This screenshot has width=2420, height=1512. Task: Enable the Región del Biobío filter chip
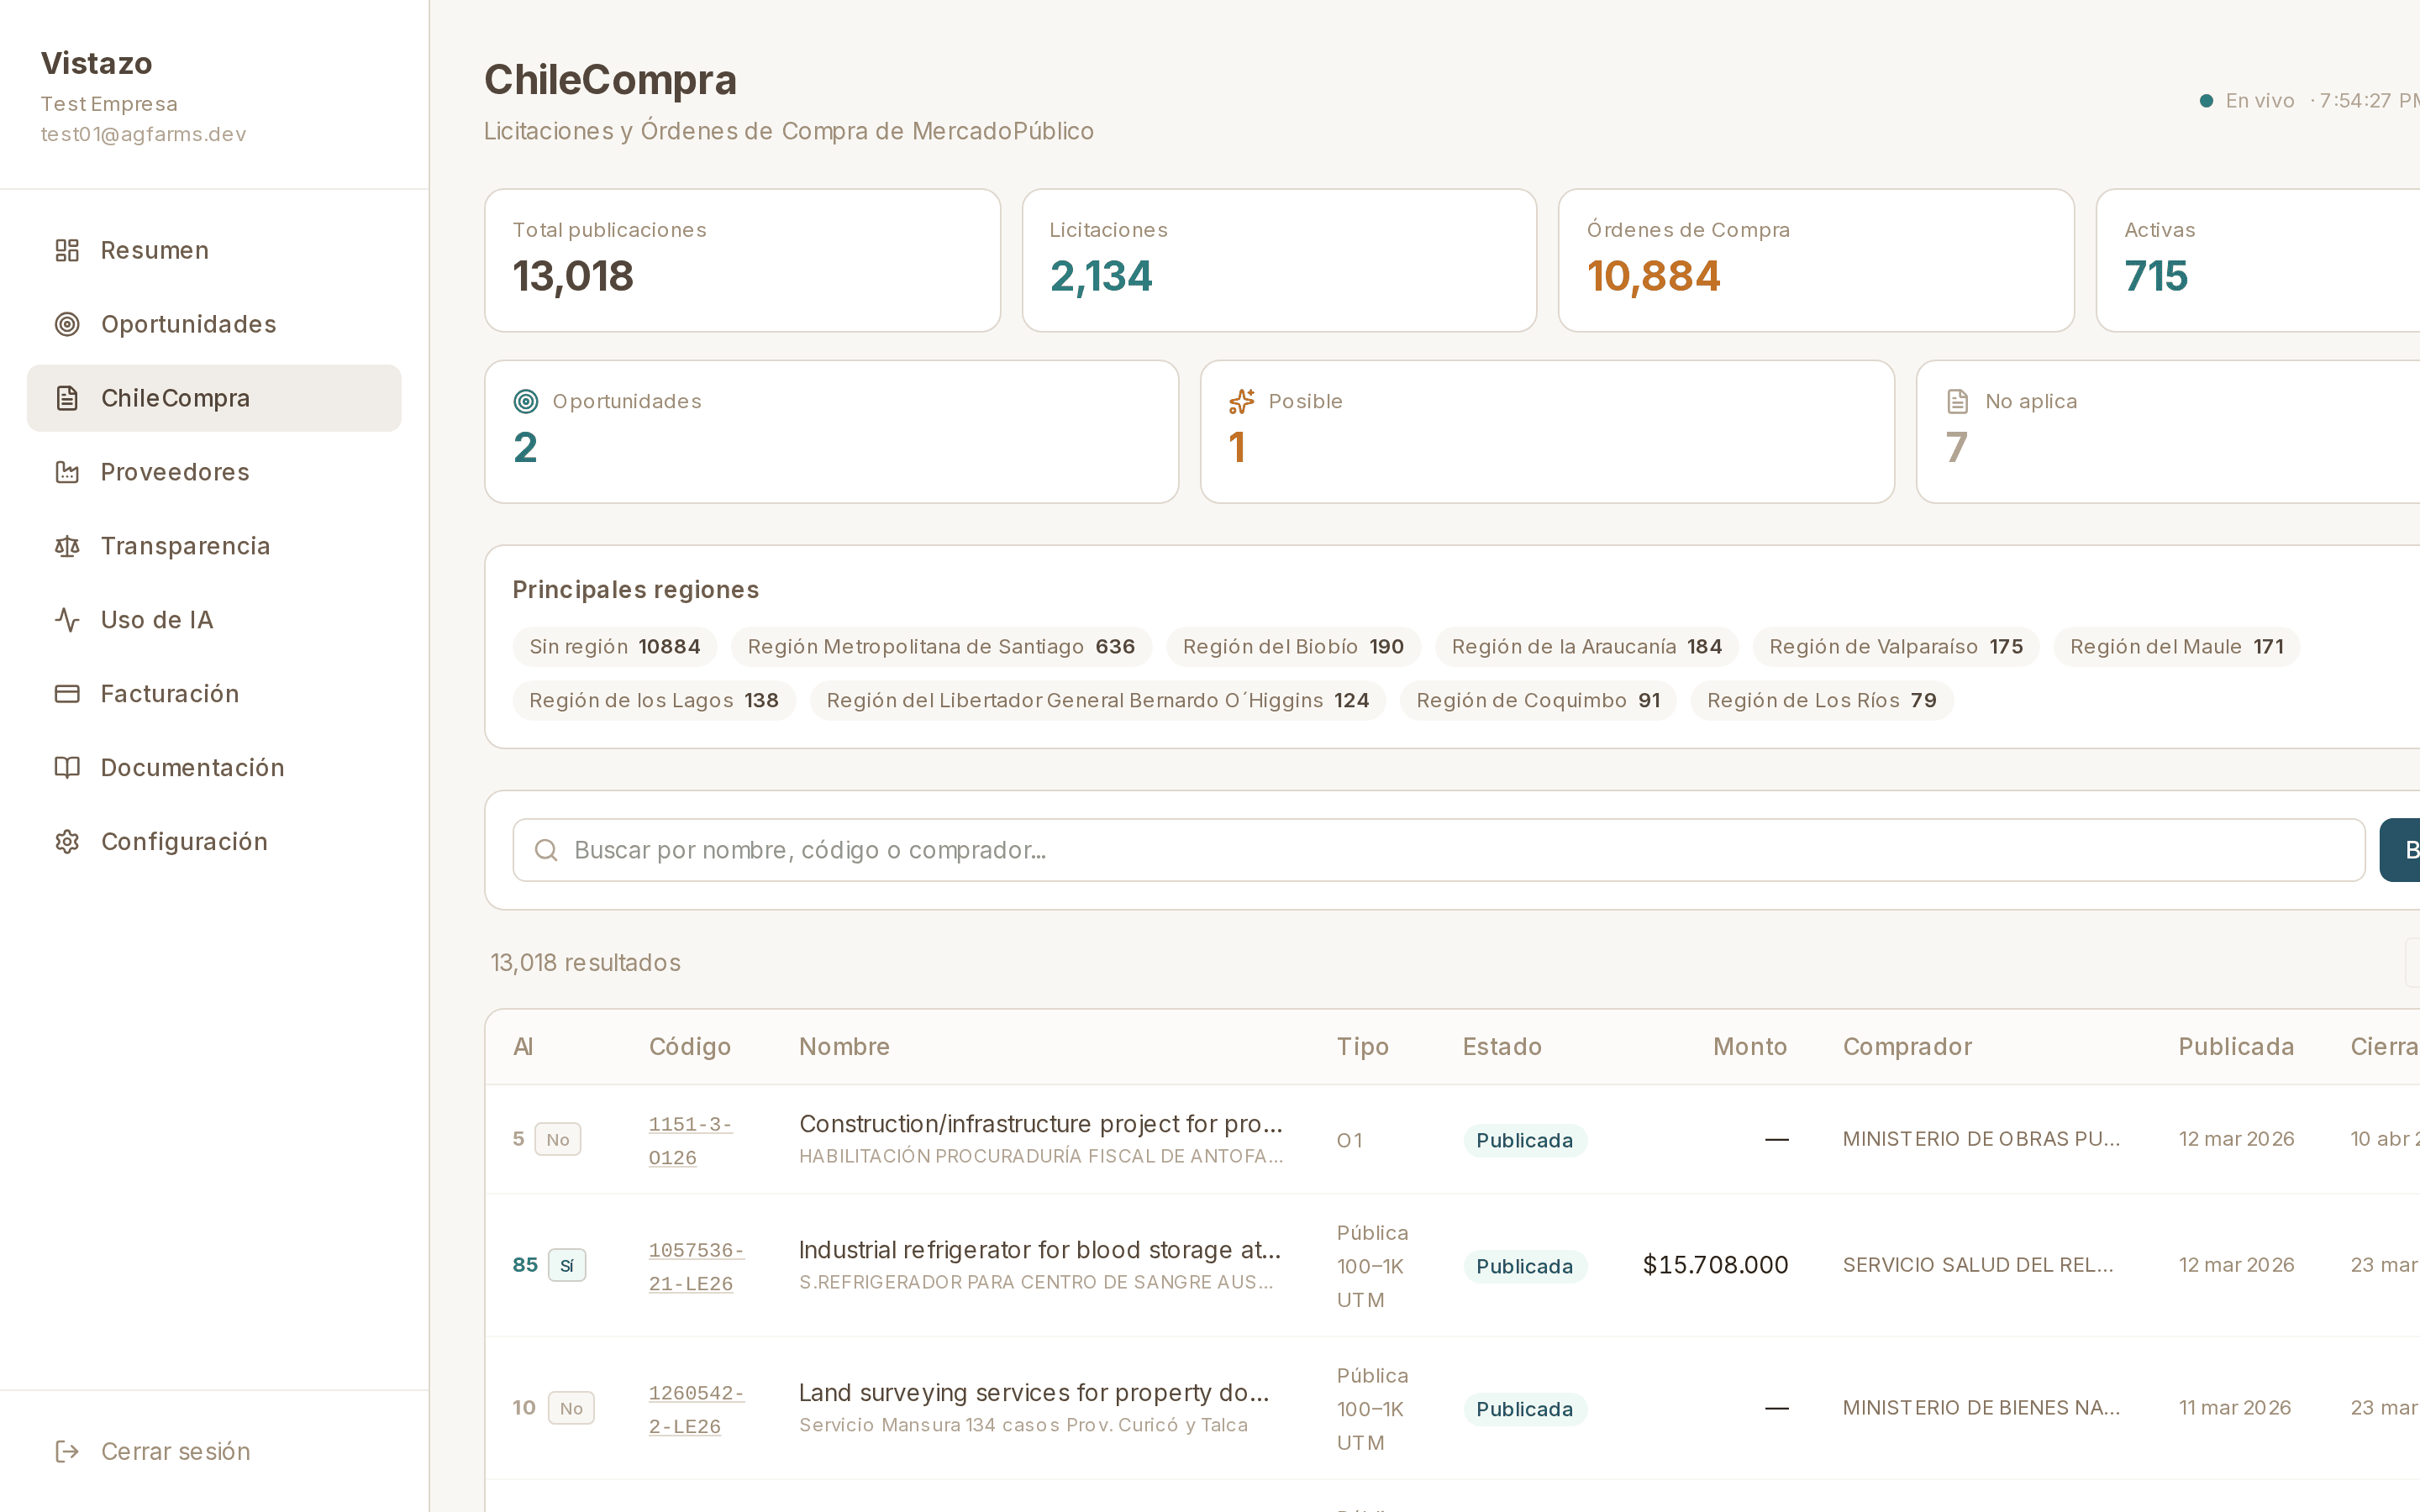click(1293, 646)
